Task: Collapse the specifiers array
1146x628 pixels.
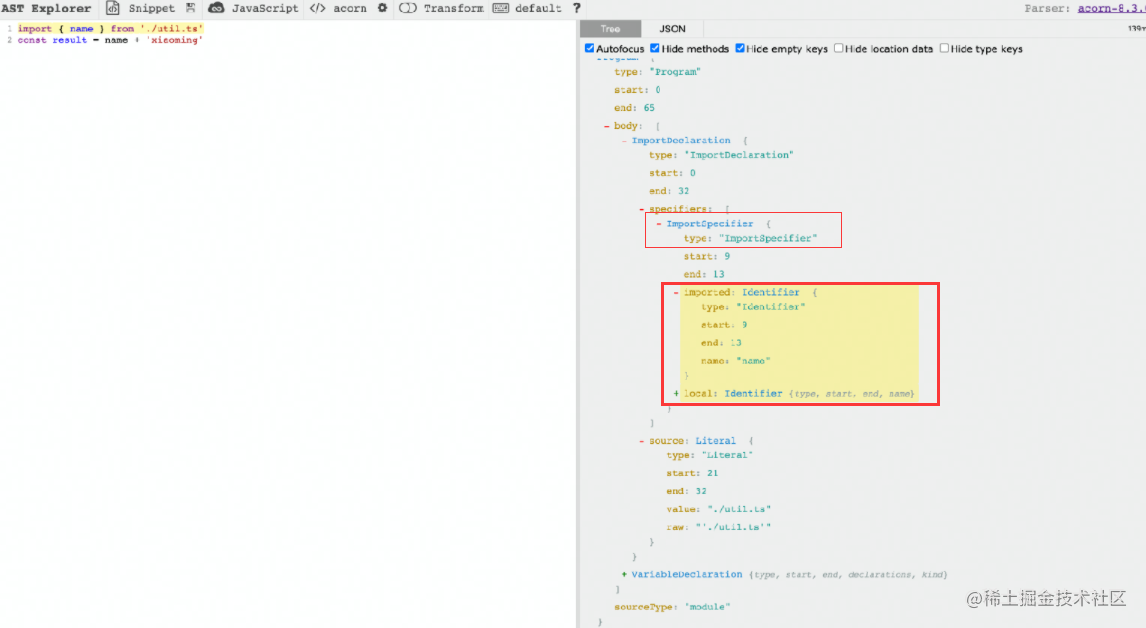Action: point(642,209)
